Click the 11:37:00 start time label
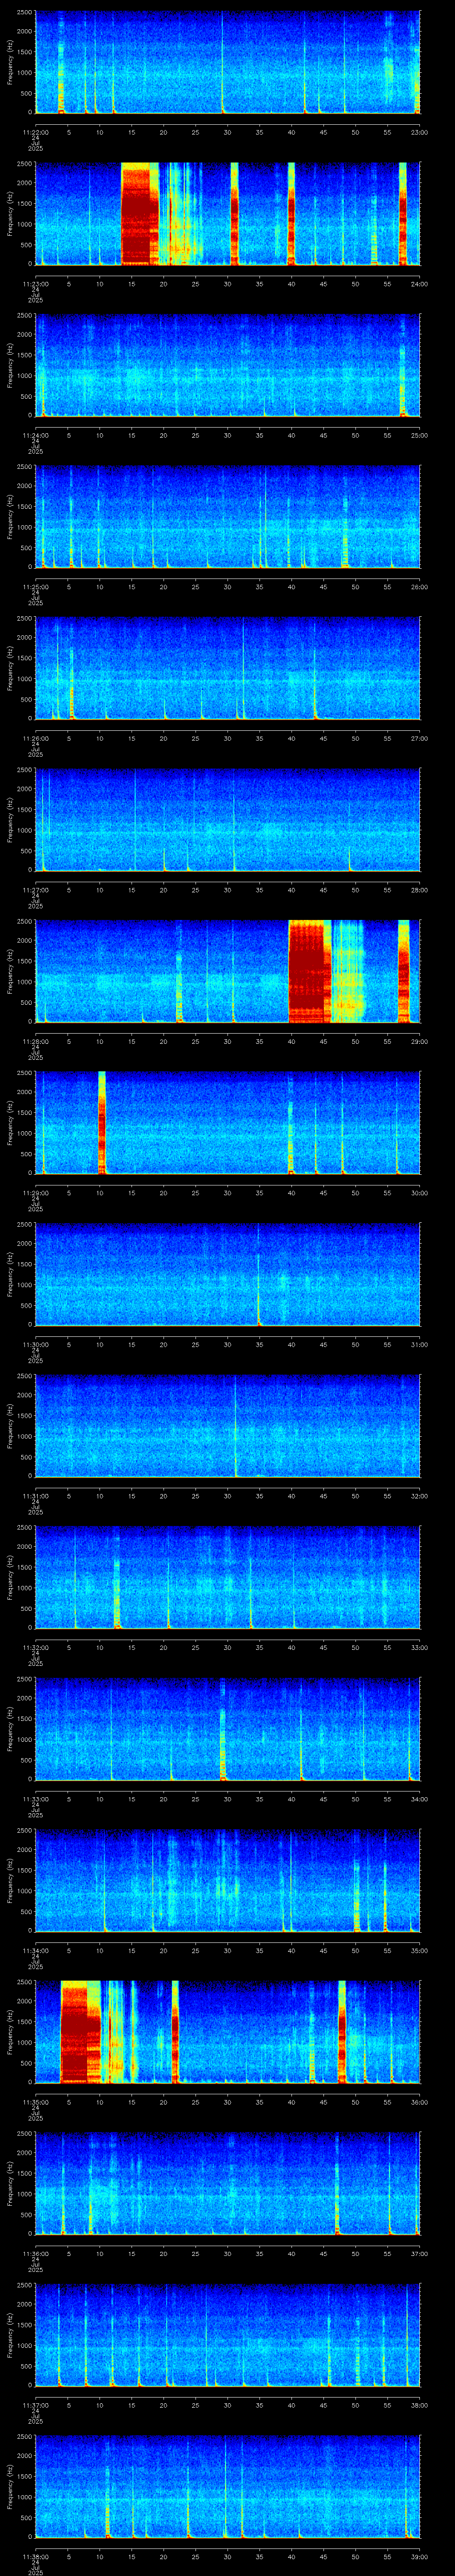Viewport: 455px width, 2576px height. click(x=35, y=2405)
